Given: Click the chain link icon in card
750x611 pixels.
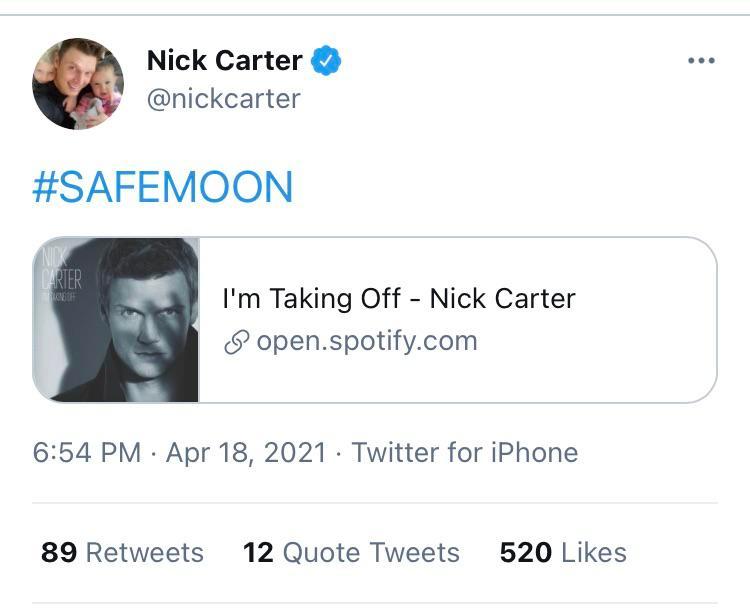Looking at the screenshot, I should [236, 342].
